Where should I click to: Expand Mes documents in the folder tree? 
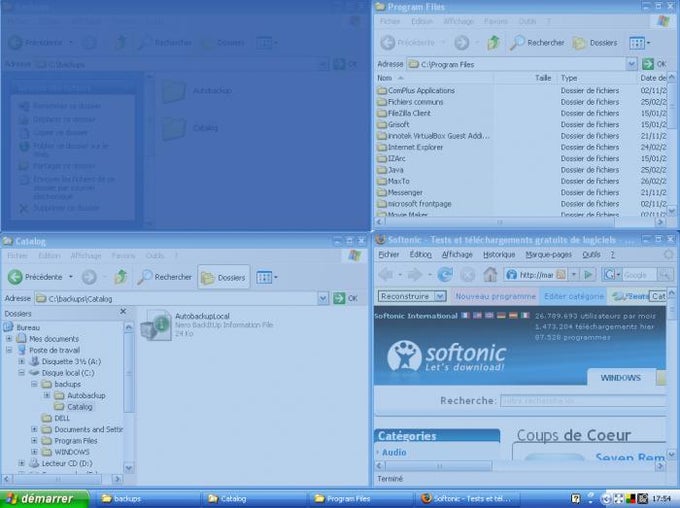coord(9,338)
